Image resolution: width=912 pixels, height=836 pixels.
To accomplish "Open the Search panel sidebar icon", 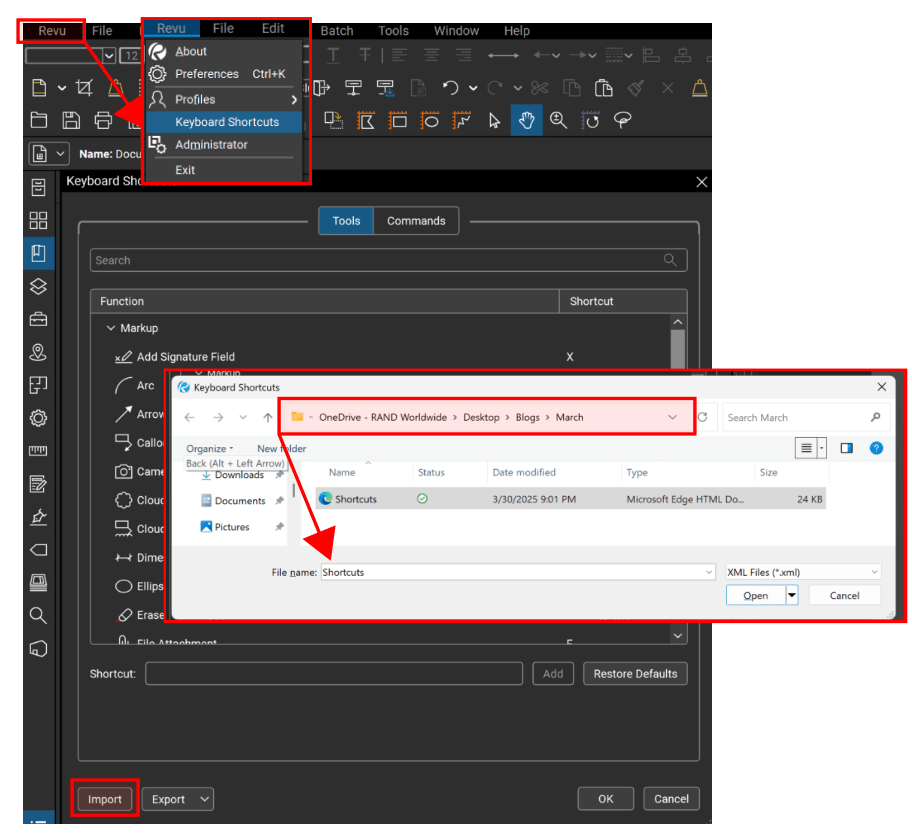I will (x=38, y=615).
